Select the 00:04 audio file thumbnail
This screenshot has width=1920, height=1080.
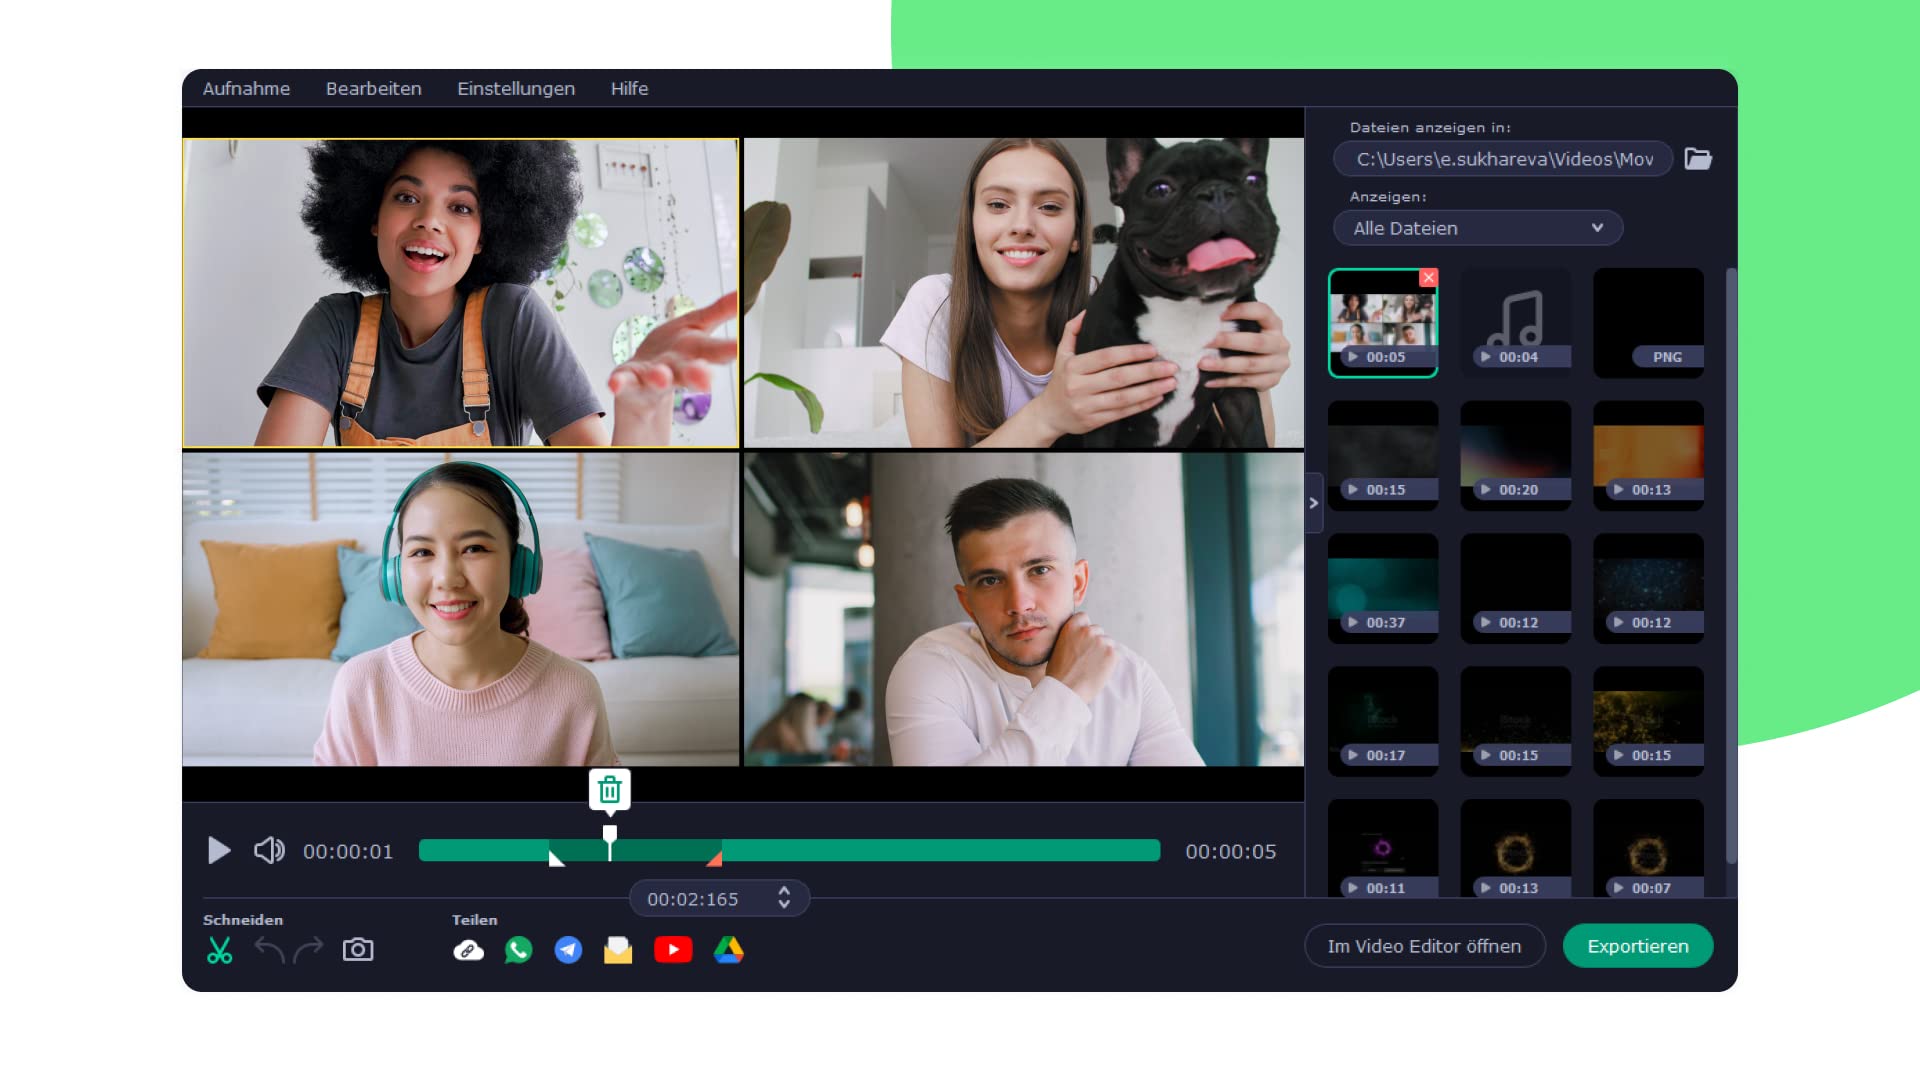pos(1515,323)
